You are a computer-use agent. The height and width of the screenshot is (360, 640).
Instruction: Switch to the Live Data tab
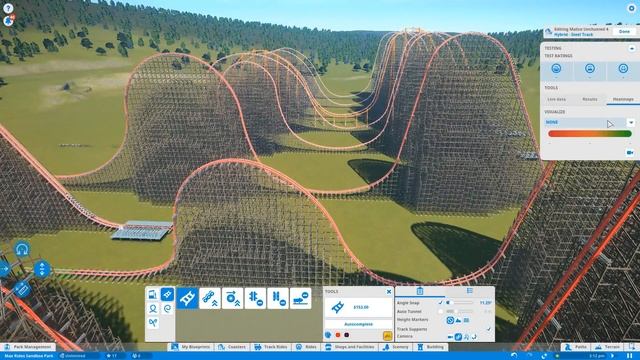pyautogui.click(x=556, y=99)
